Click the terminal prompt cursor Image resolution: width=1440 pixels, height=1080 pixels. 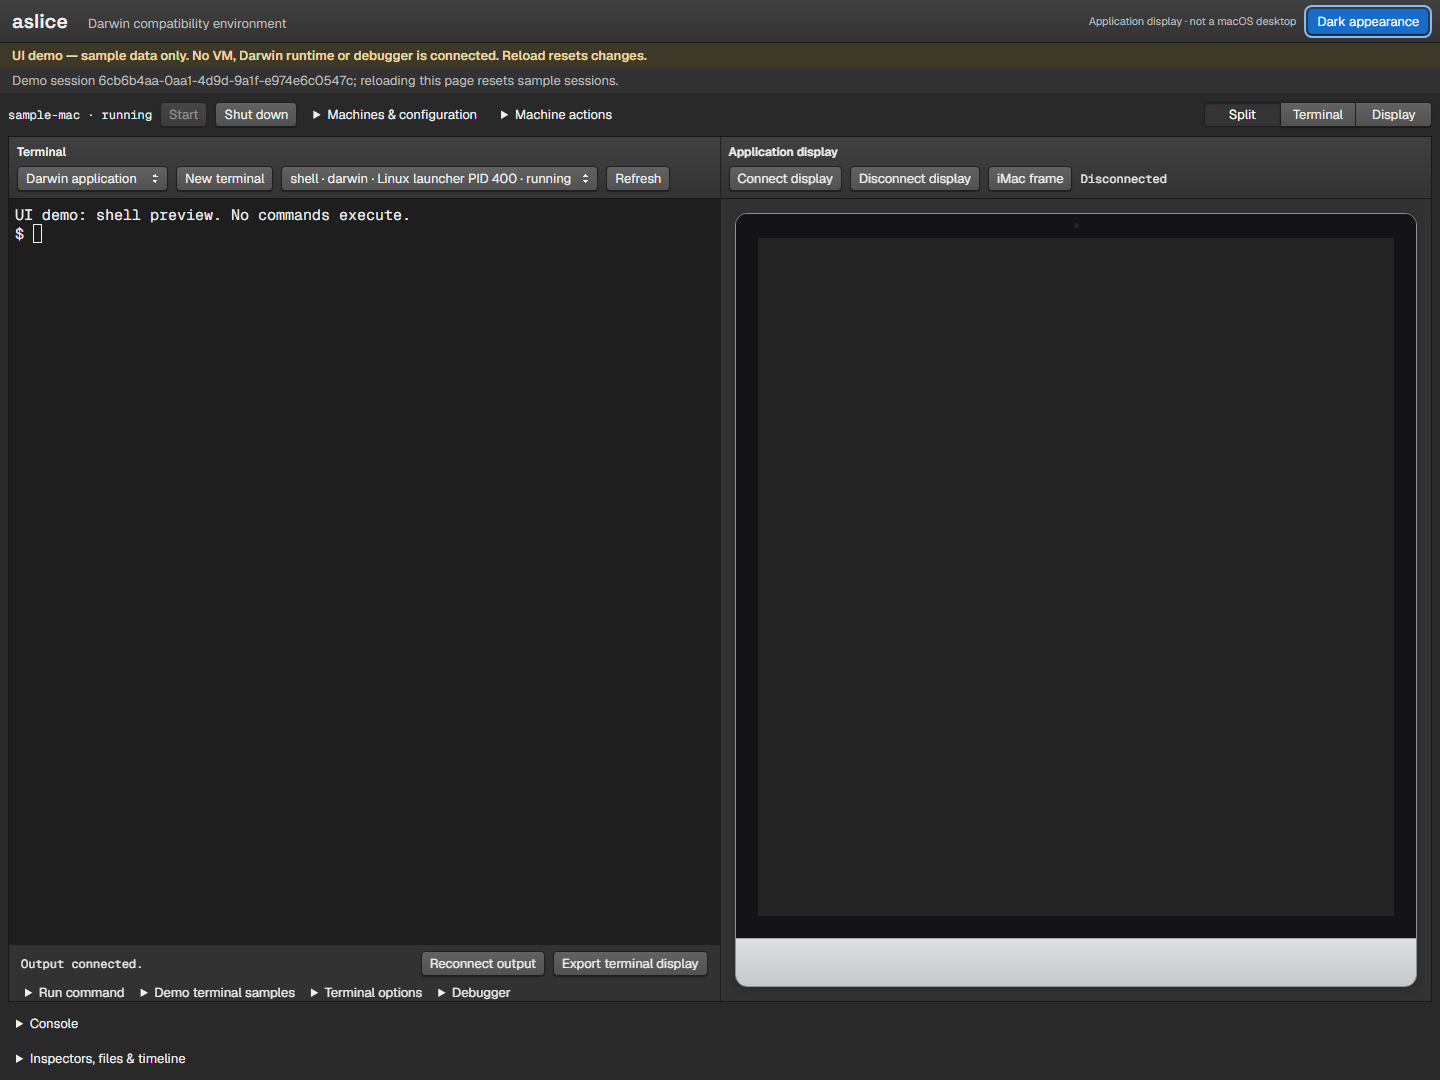tap(37, 234)
